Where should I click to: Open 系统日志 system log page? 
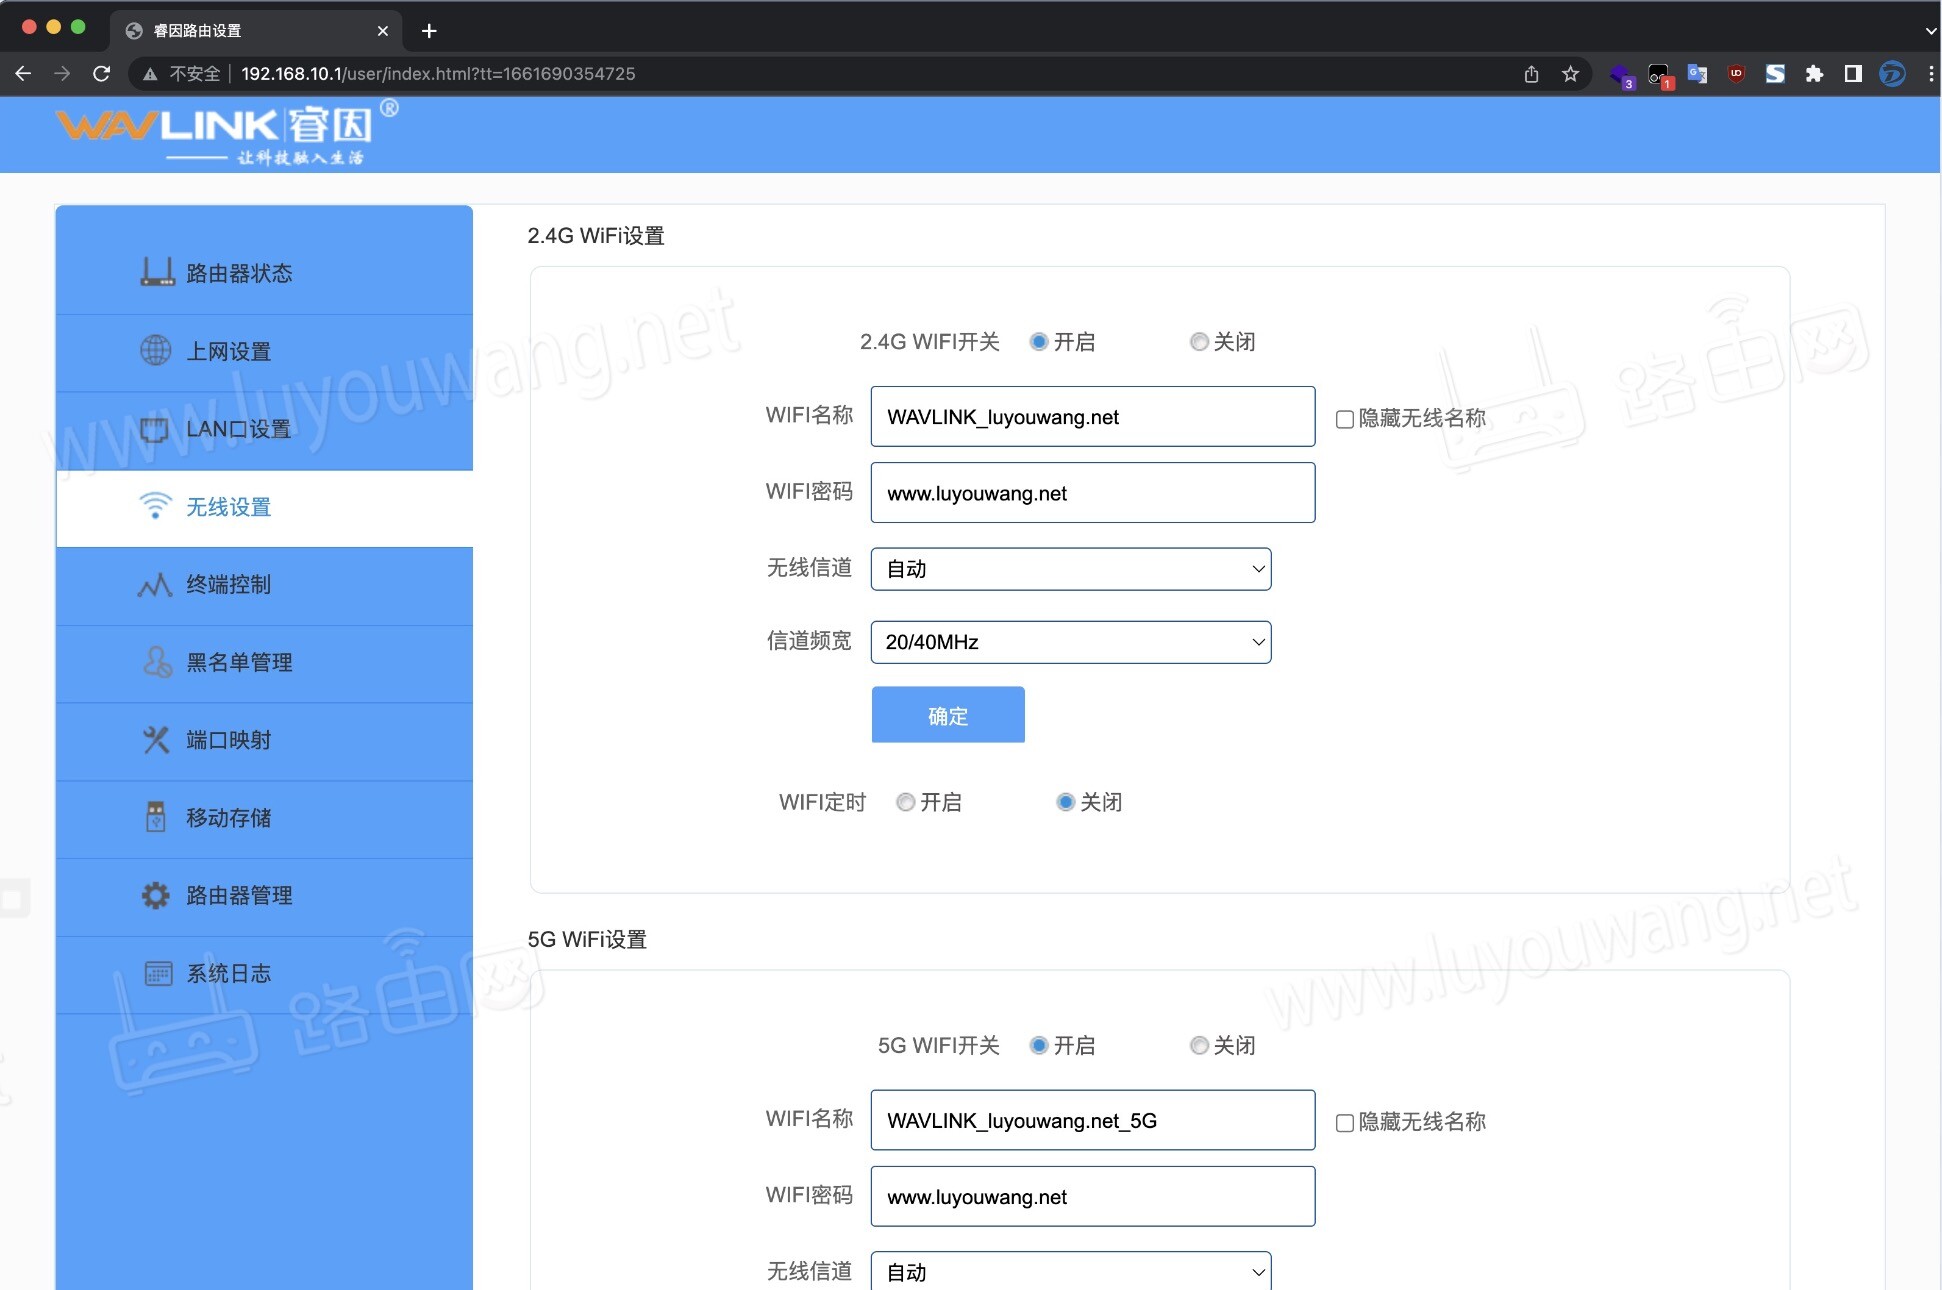pos(228,973)
